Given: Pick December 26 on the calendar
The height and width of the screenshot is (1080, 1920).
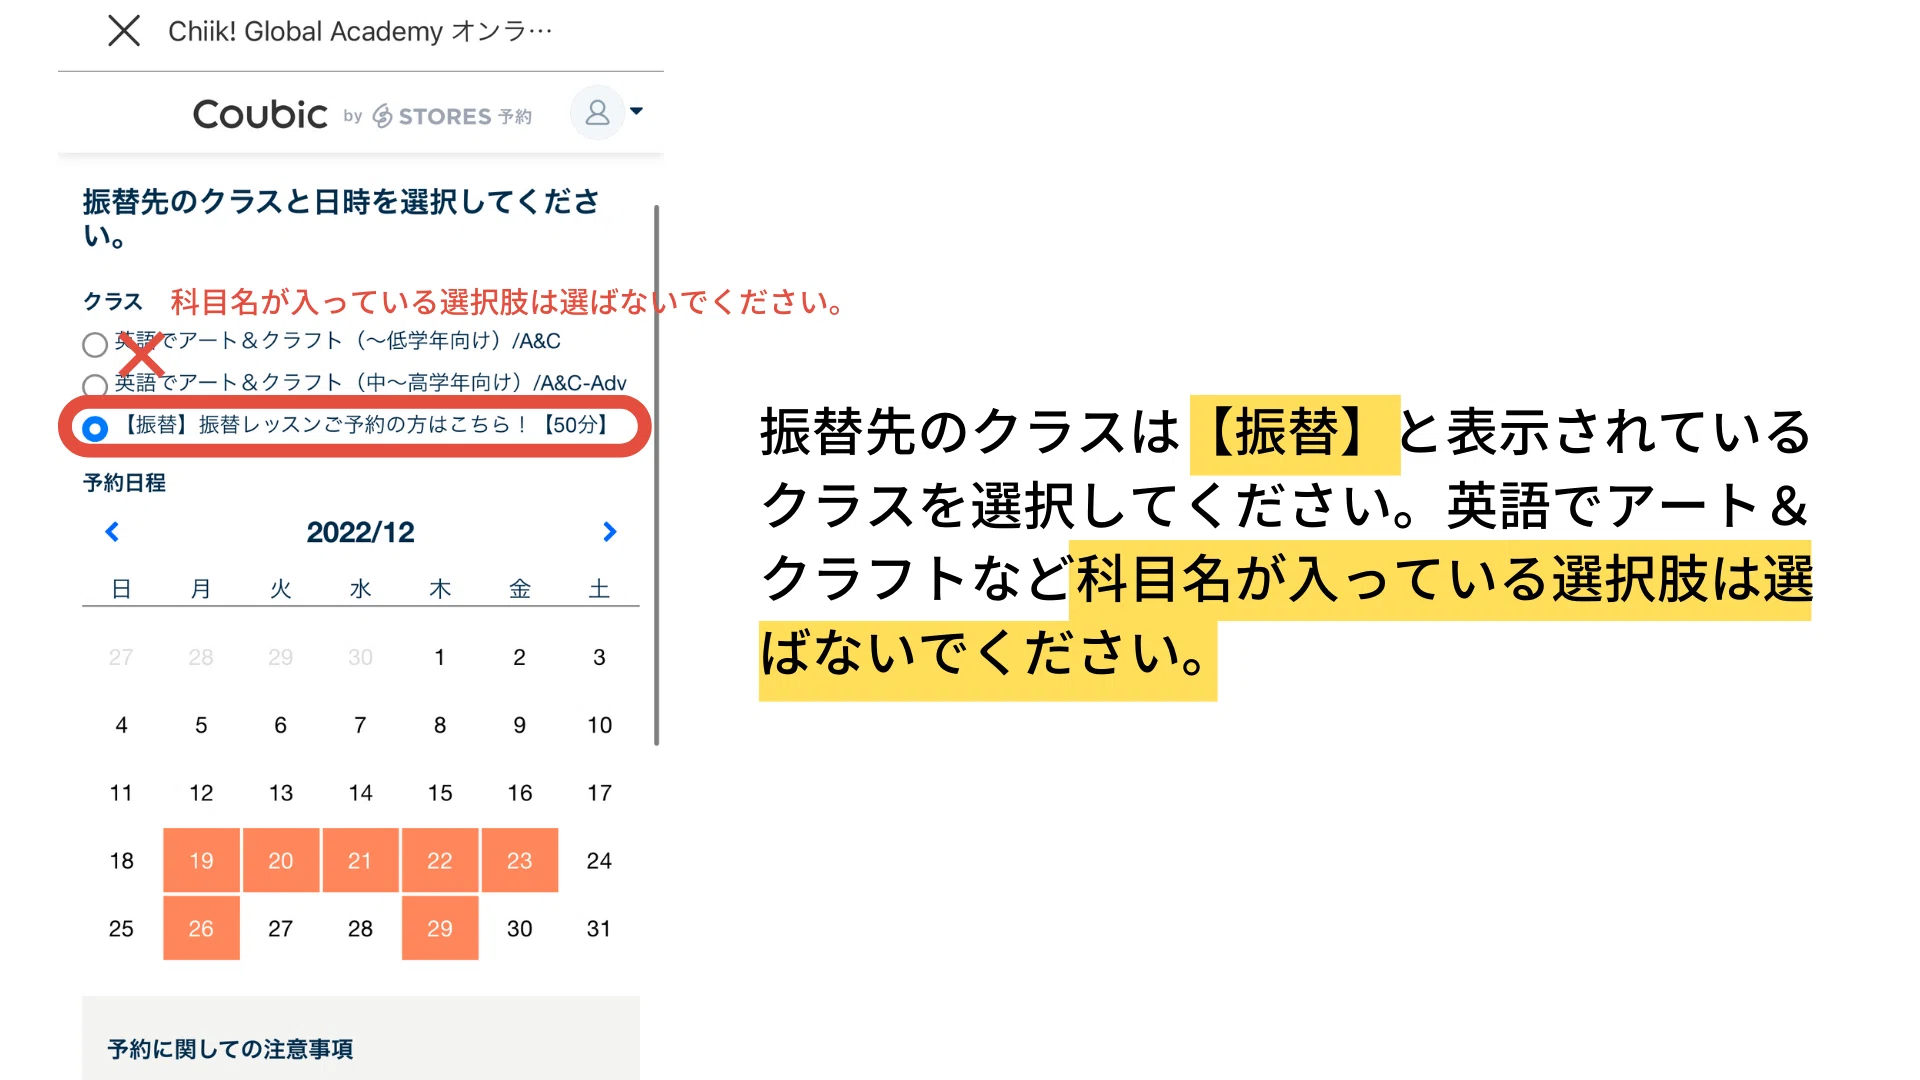Looking at the screenshot, I should [x=201, y=928].
